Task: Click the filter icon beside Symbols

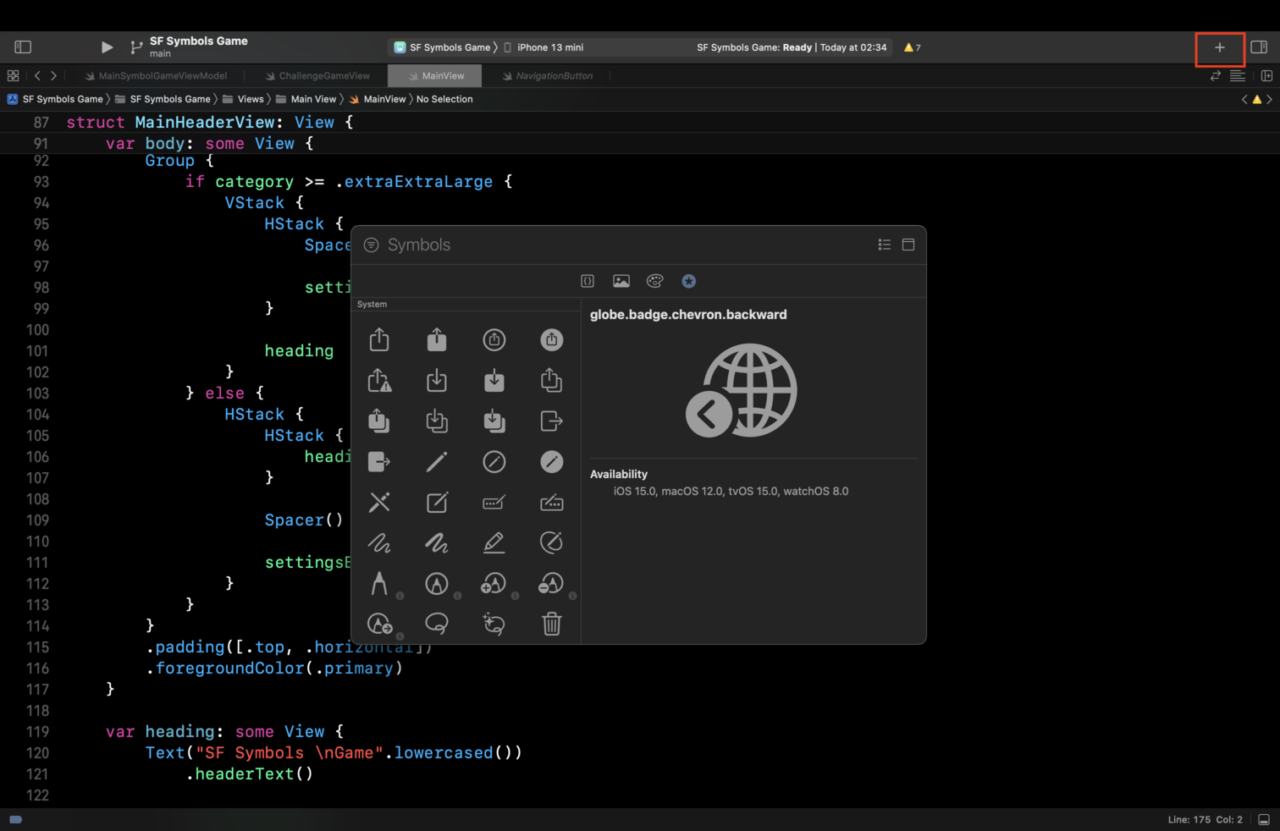Action: 371,245
